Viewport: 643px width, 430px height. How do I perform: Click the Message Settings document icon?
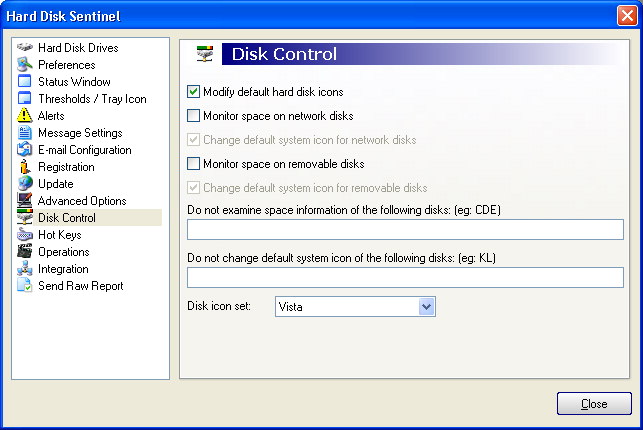coord(25,133)
